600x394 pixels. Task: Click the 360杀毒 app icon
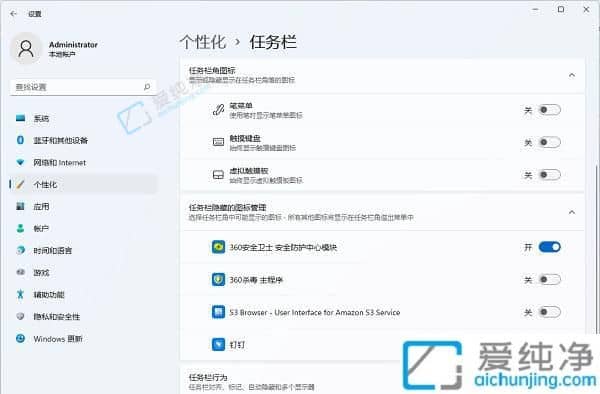[218, 280]
